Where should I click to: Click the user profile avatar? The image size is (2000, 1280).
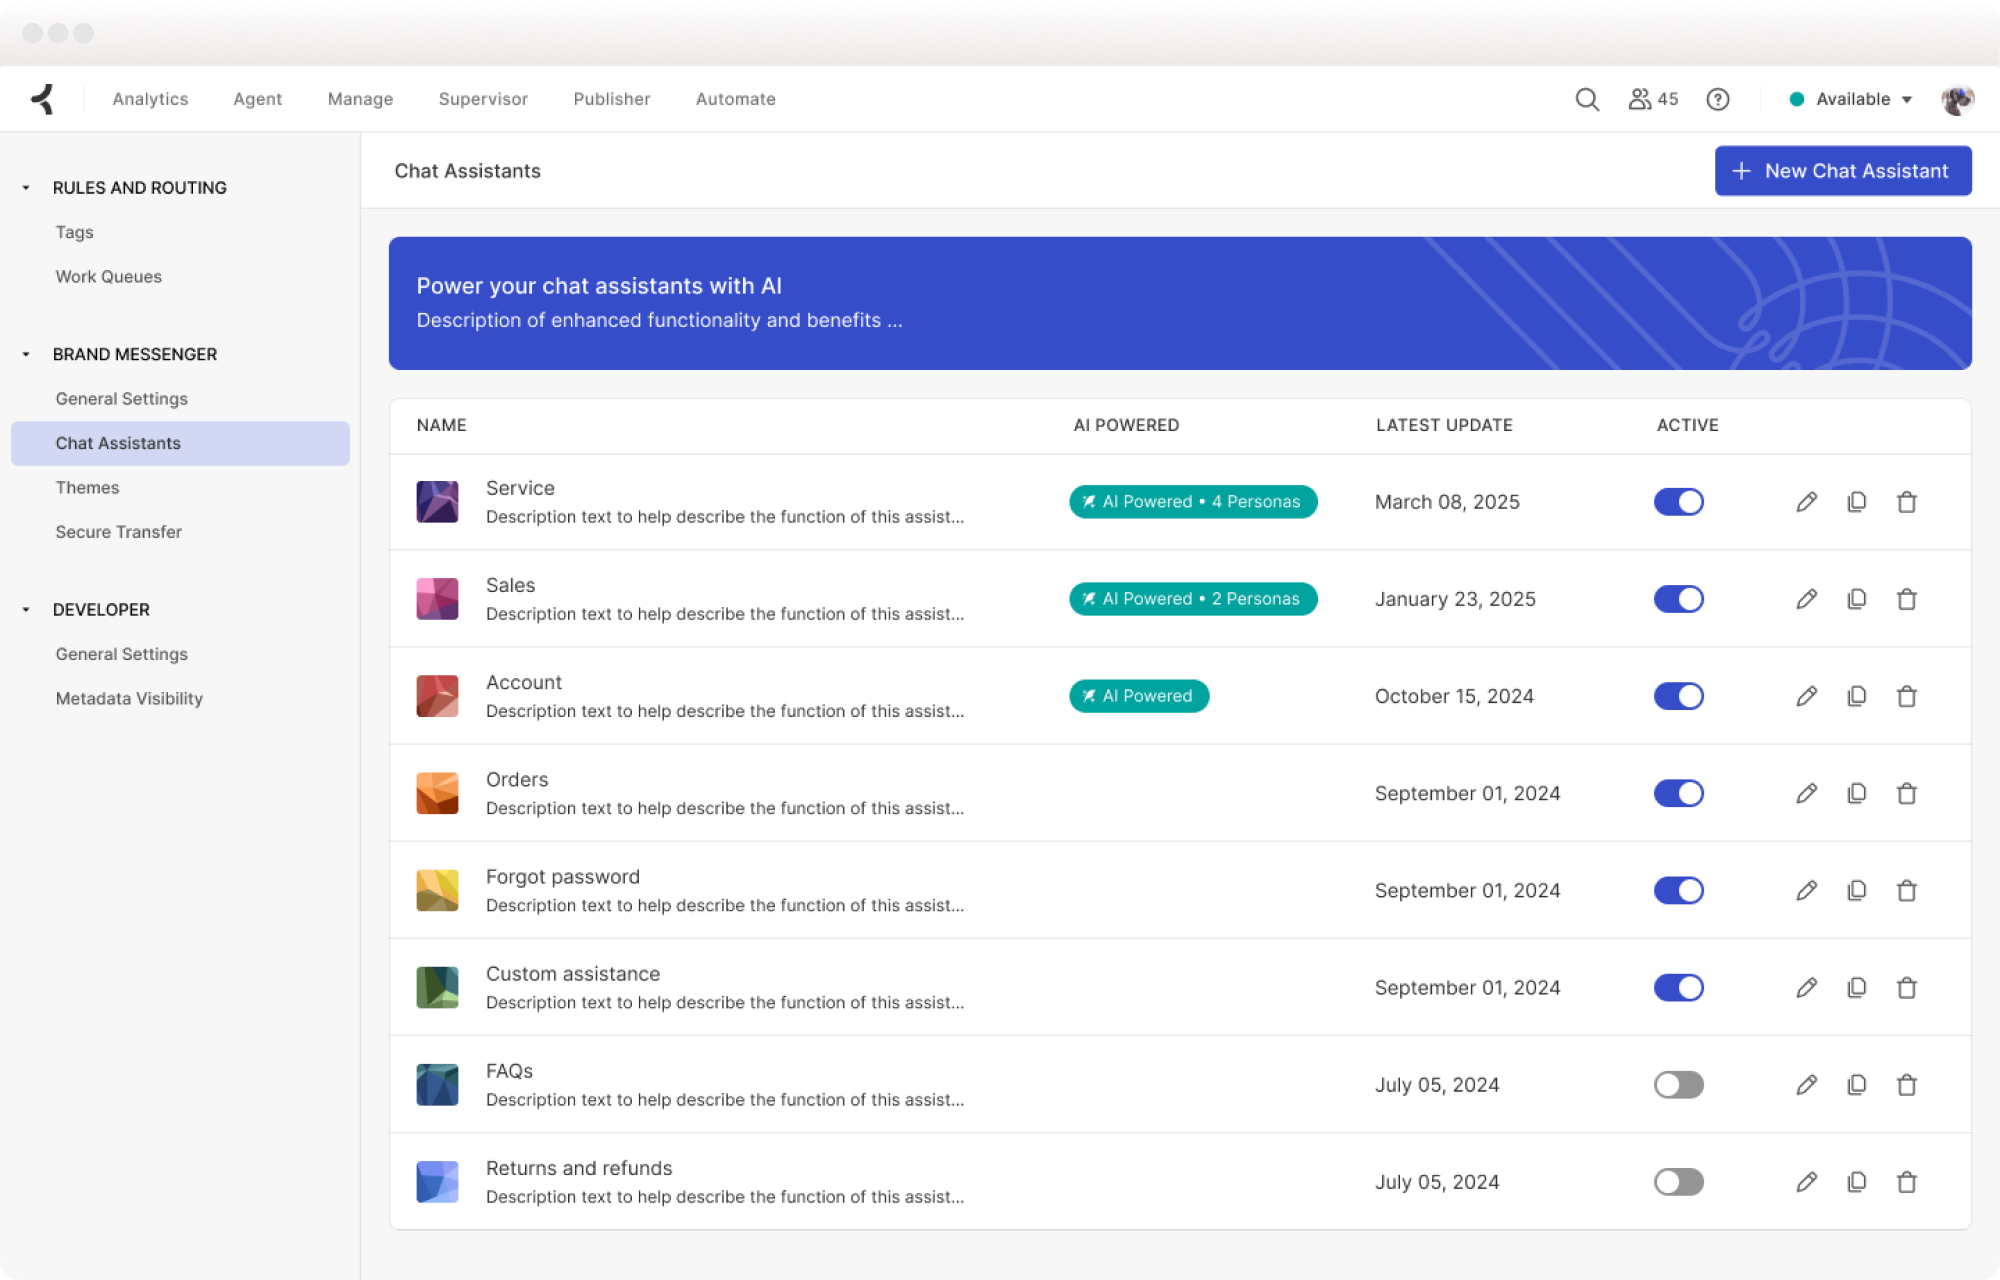(x=1957, y=99)
